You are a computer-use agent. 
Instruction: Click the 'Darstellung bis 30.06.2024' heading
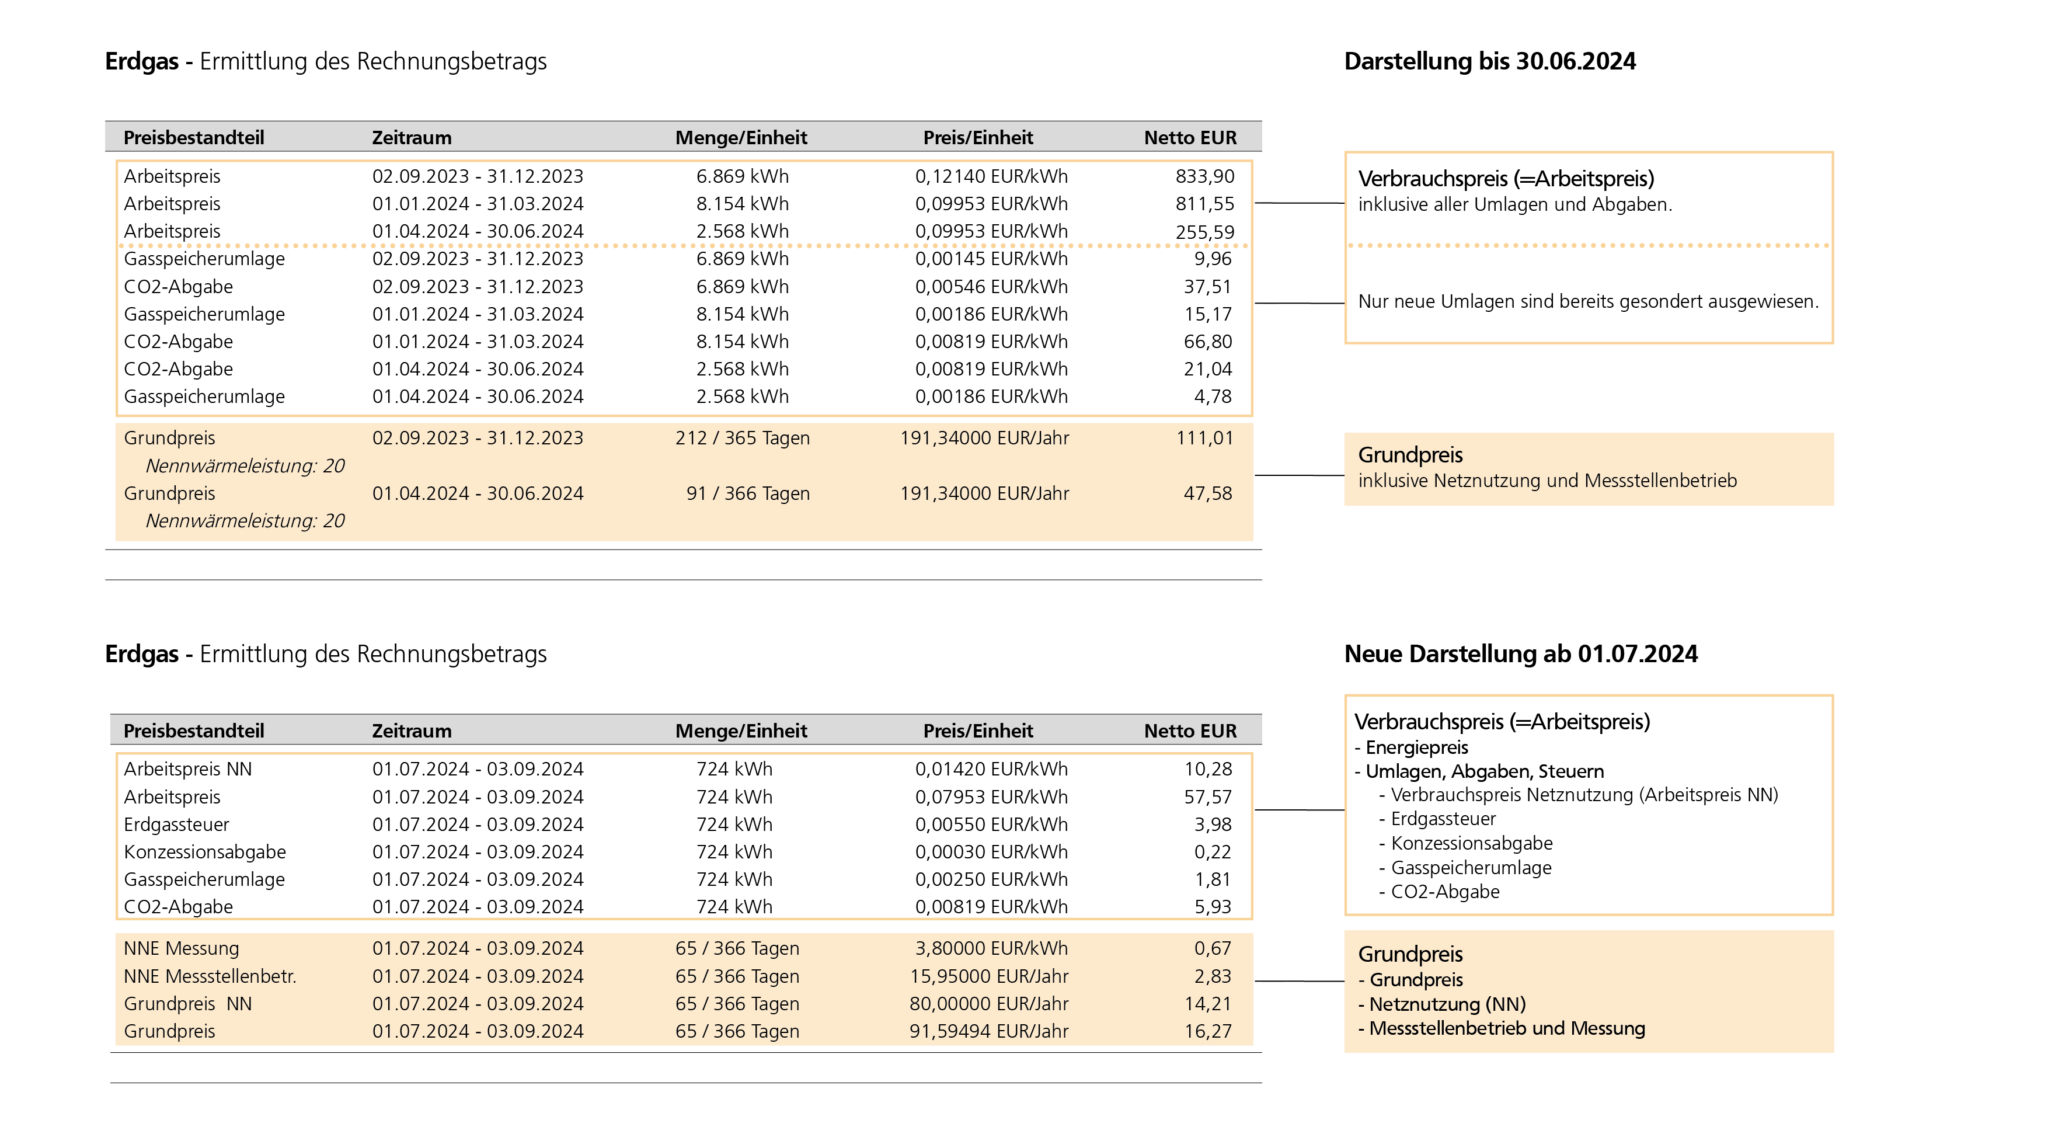[1489, 62]
